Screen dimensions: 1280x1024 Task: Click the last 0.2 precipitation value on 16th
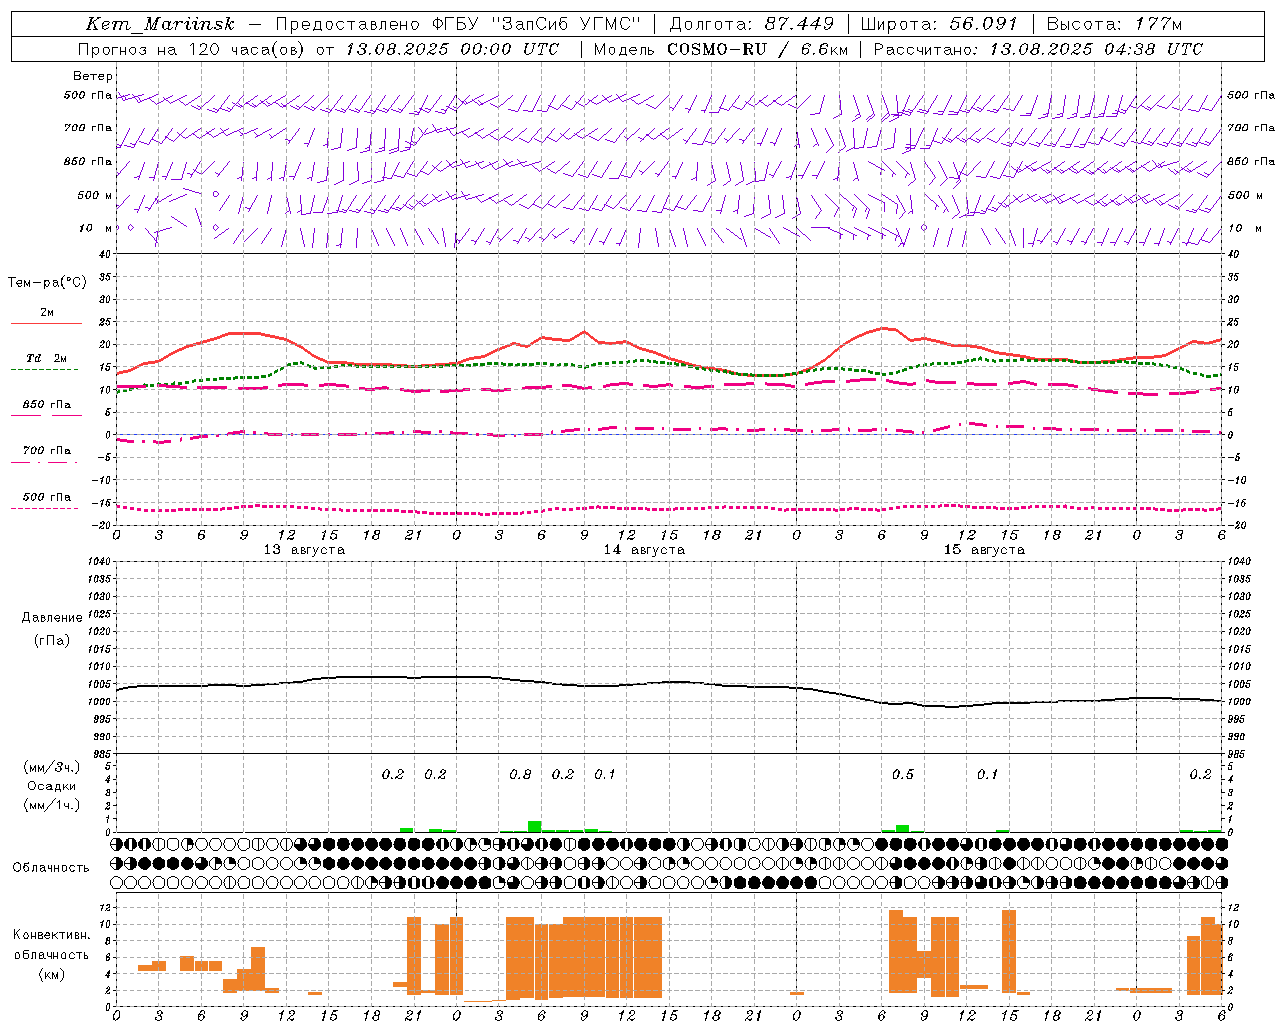tap(1200, 775)
